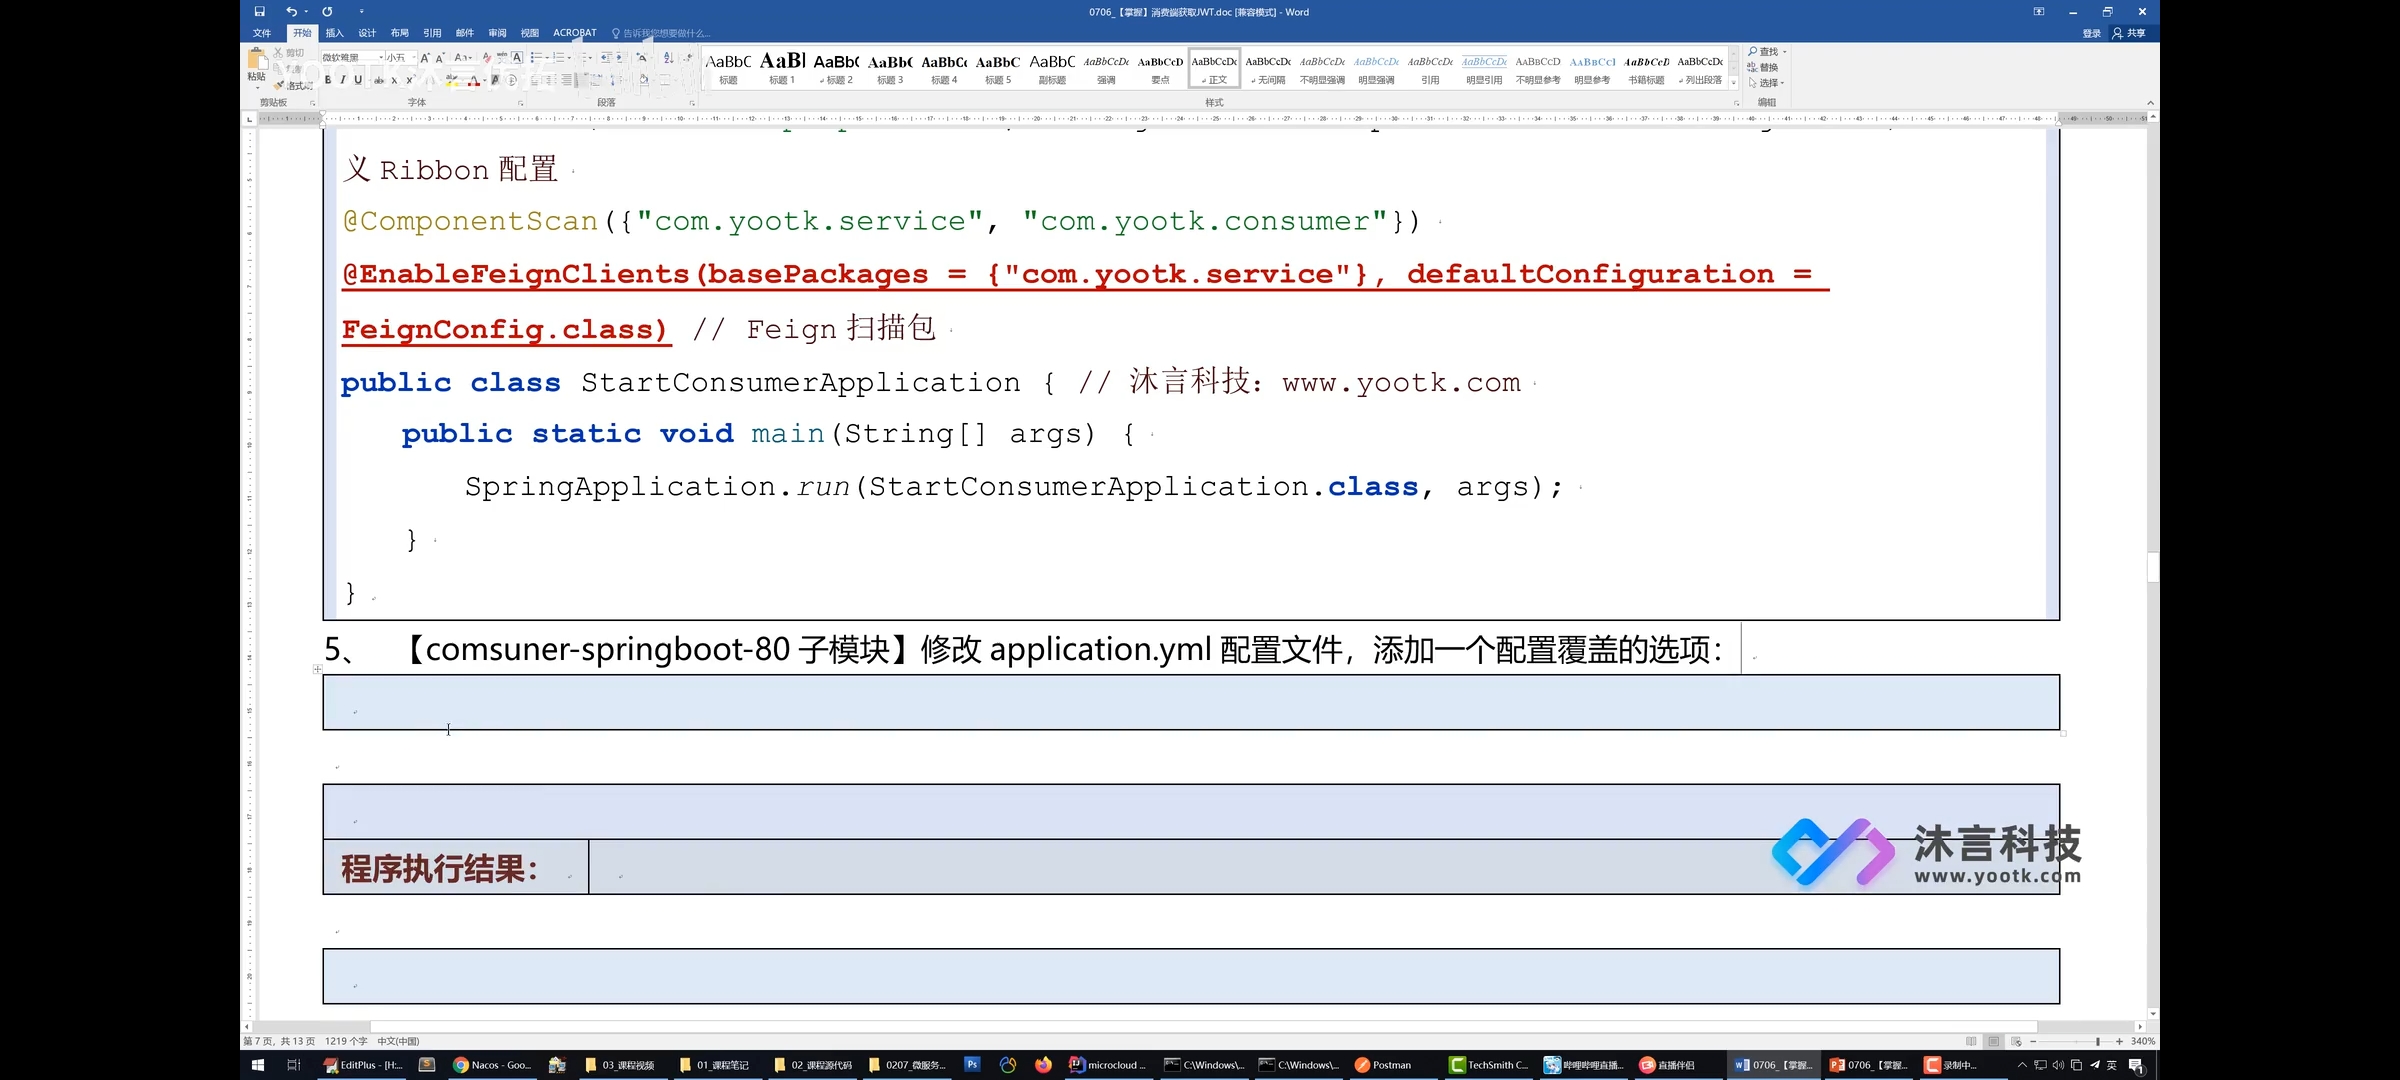Click the Clear Formatting icon
The height and width of the screenshot is (1080, 2400).
pos(487,58)
